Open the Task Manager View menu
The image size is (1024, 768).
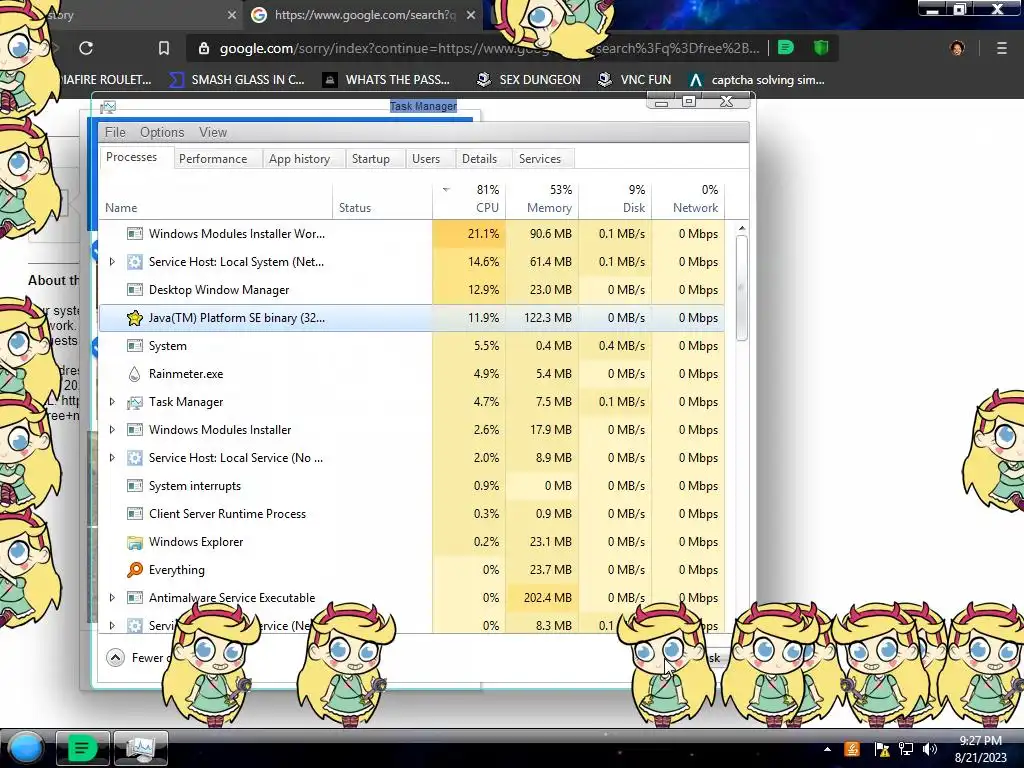213,132
